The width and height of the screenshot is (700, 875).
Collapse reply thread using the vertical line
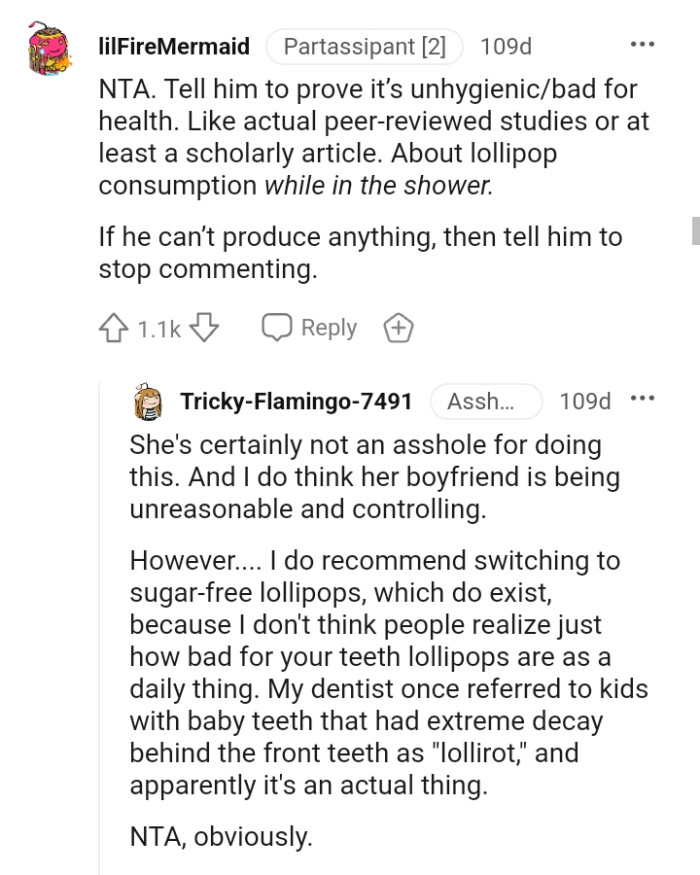pos(99,620)
